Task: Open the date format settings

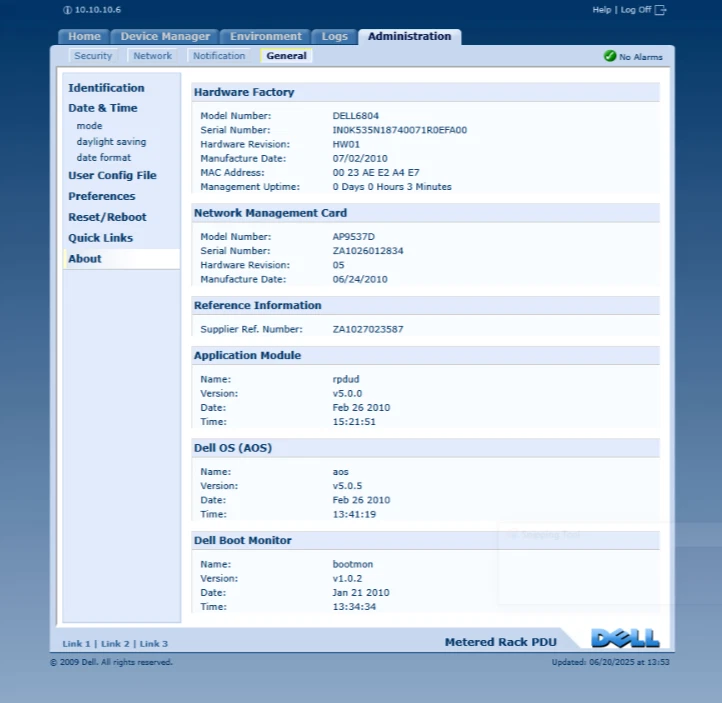Action: tap(104, 157)
